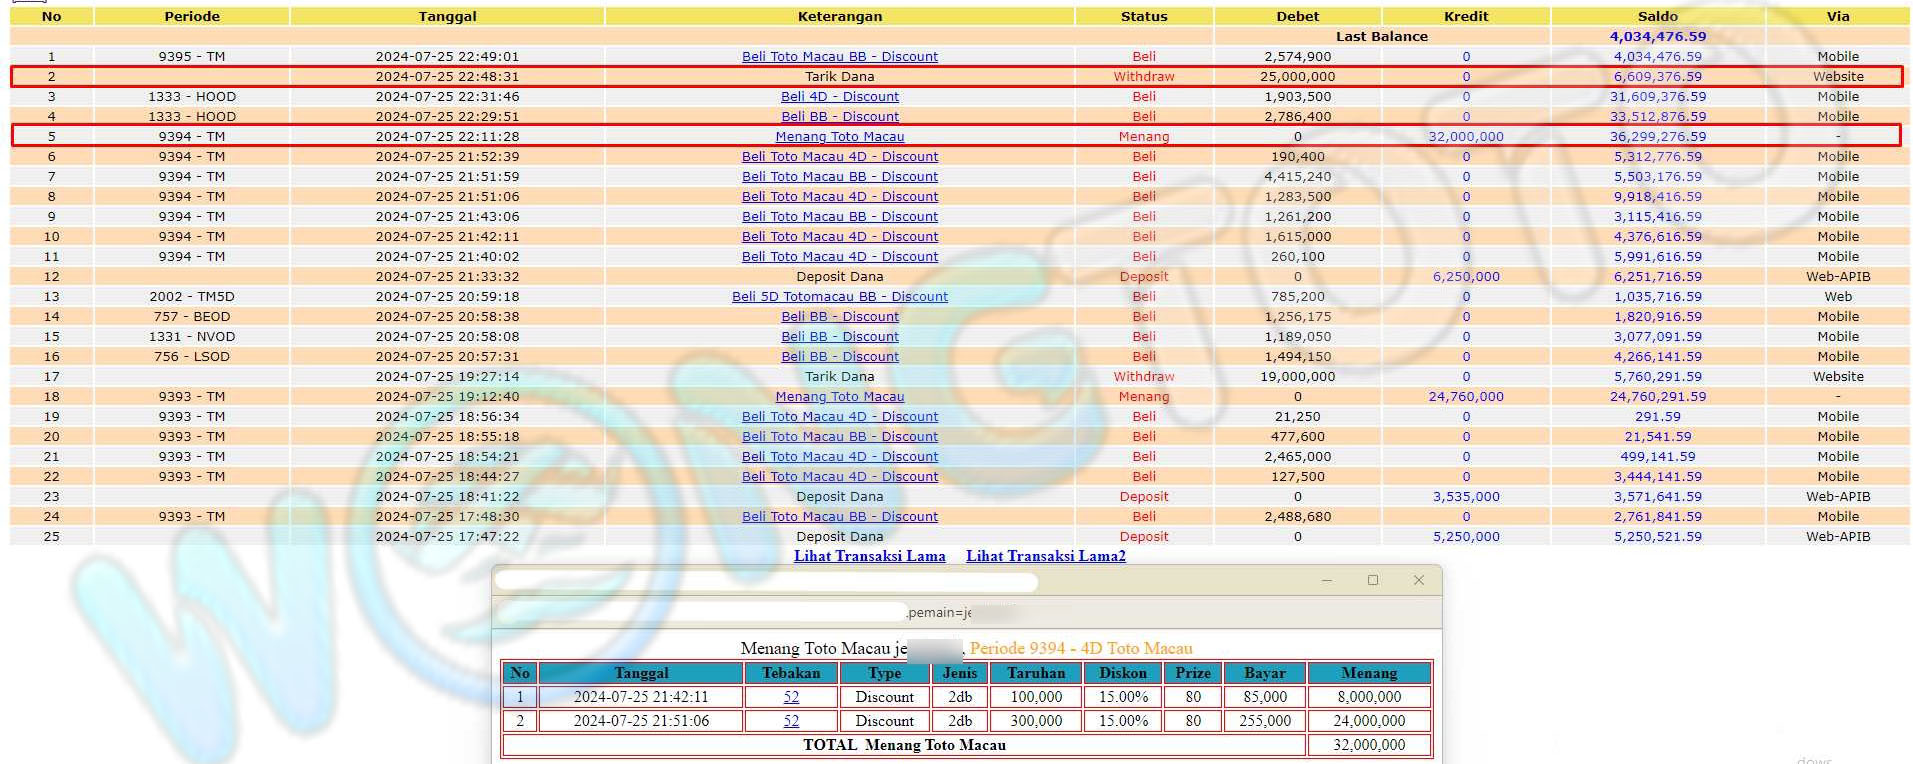Open Beli BB - Discount for 756 - LSOD
Image resolution: width=1913 pixels, height=764 pixels.
(839, 357)
